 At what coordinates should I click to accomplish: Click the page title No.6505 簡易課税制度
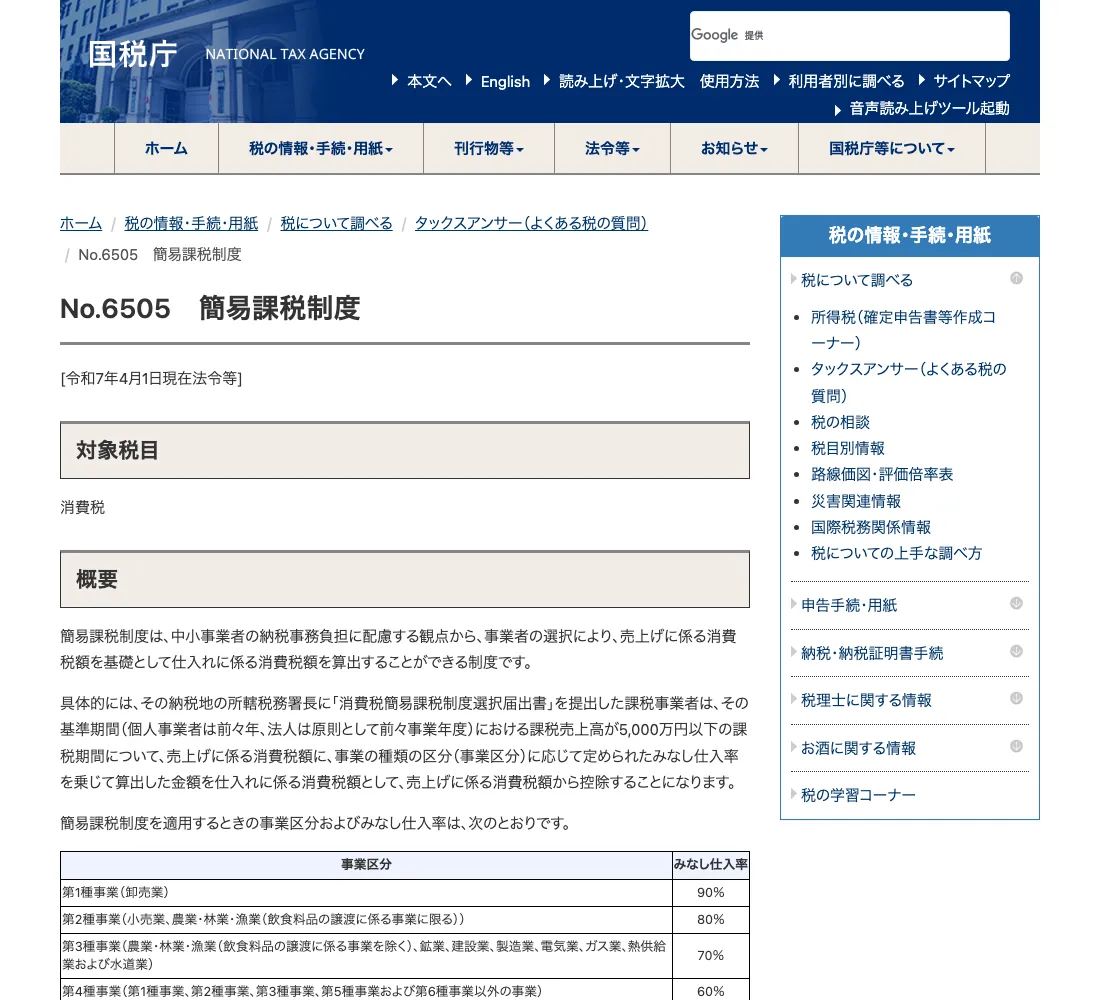(x=210, y=309)
